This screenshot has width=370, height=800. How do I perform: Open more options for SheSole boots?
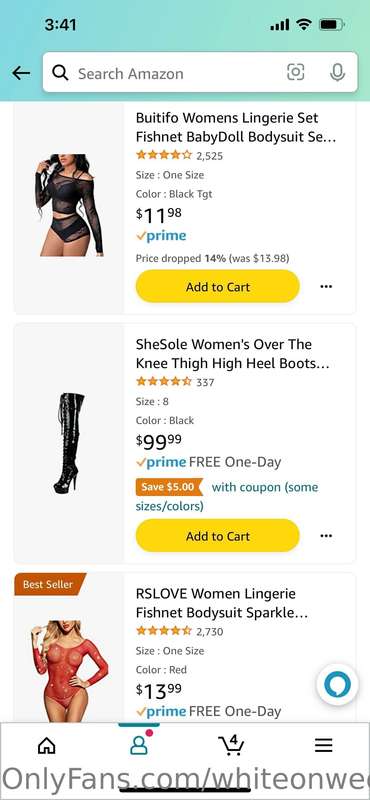pos(326,536)
